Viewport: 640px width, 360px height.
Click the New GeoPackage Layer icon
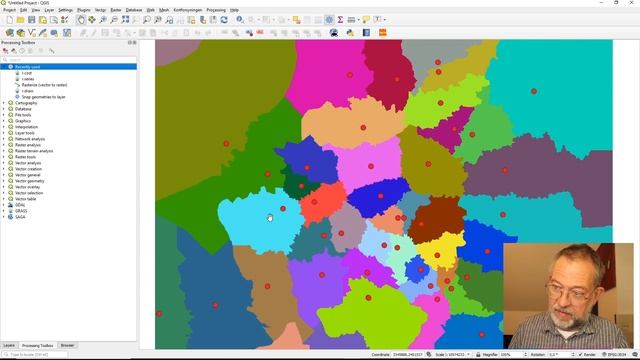(x=20, y=33)
